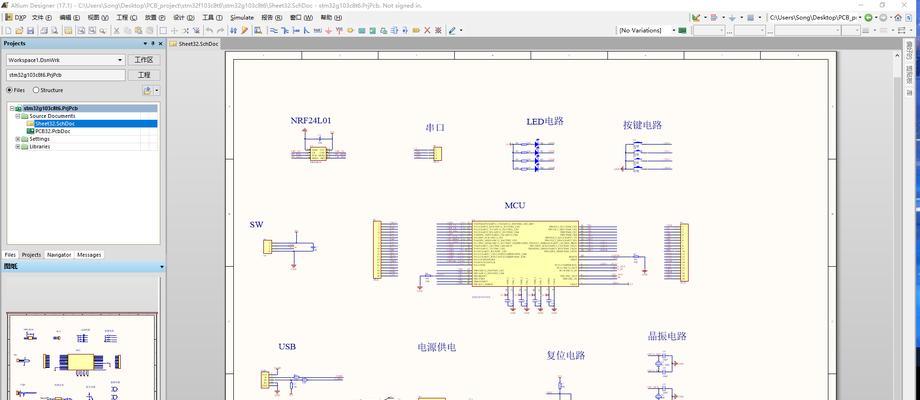Select Sheet32.SchDoc in the project tree
The height and width of the screenshot is (400, 920).
click(55, 124)
